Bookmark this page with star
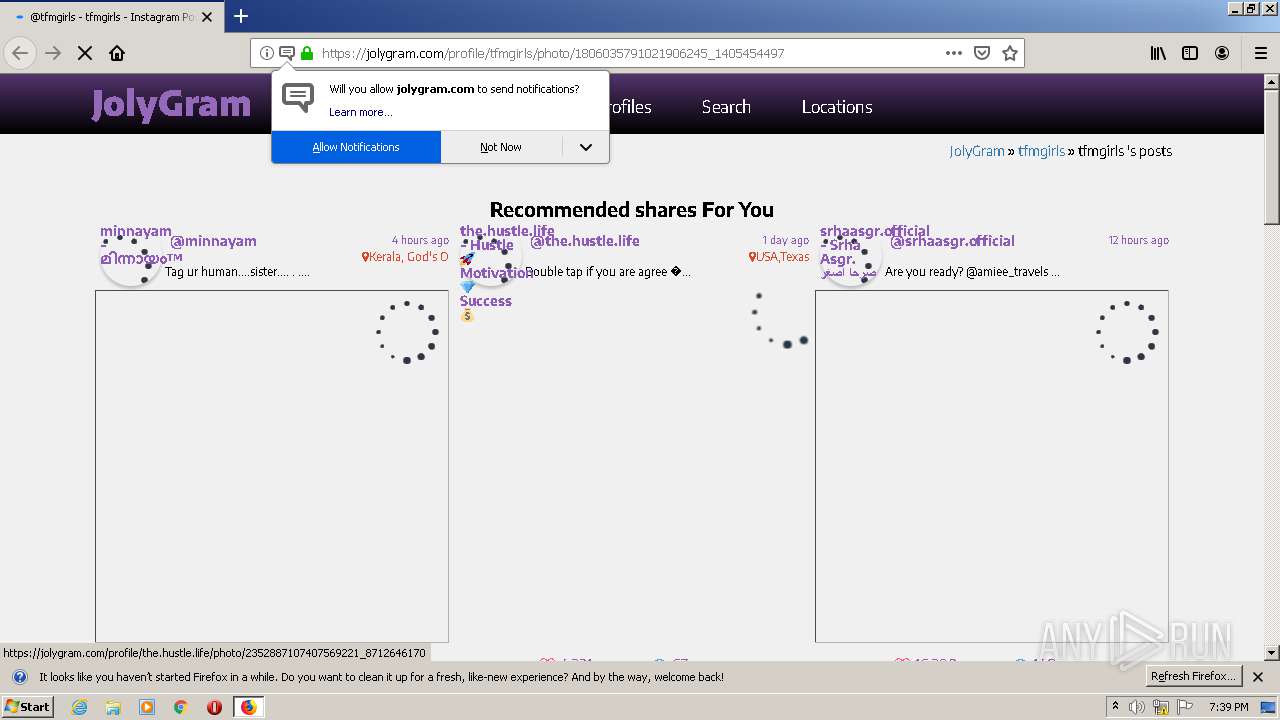 click(x=1010, y=53)
